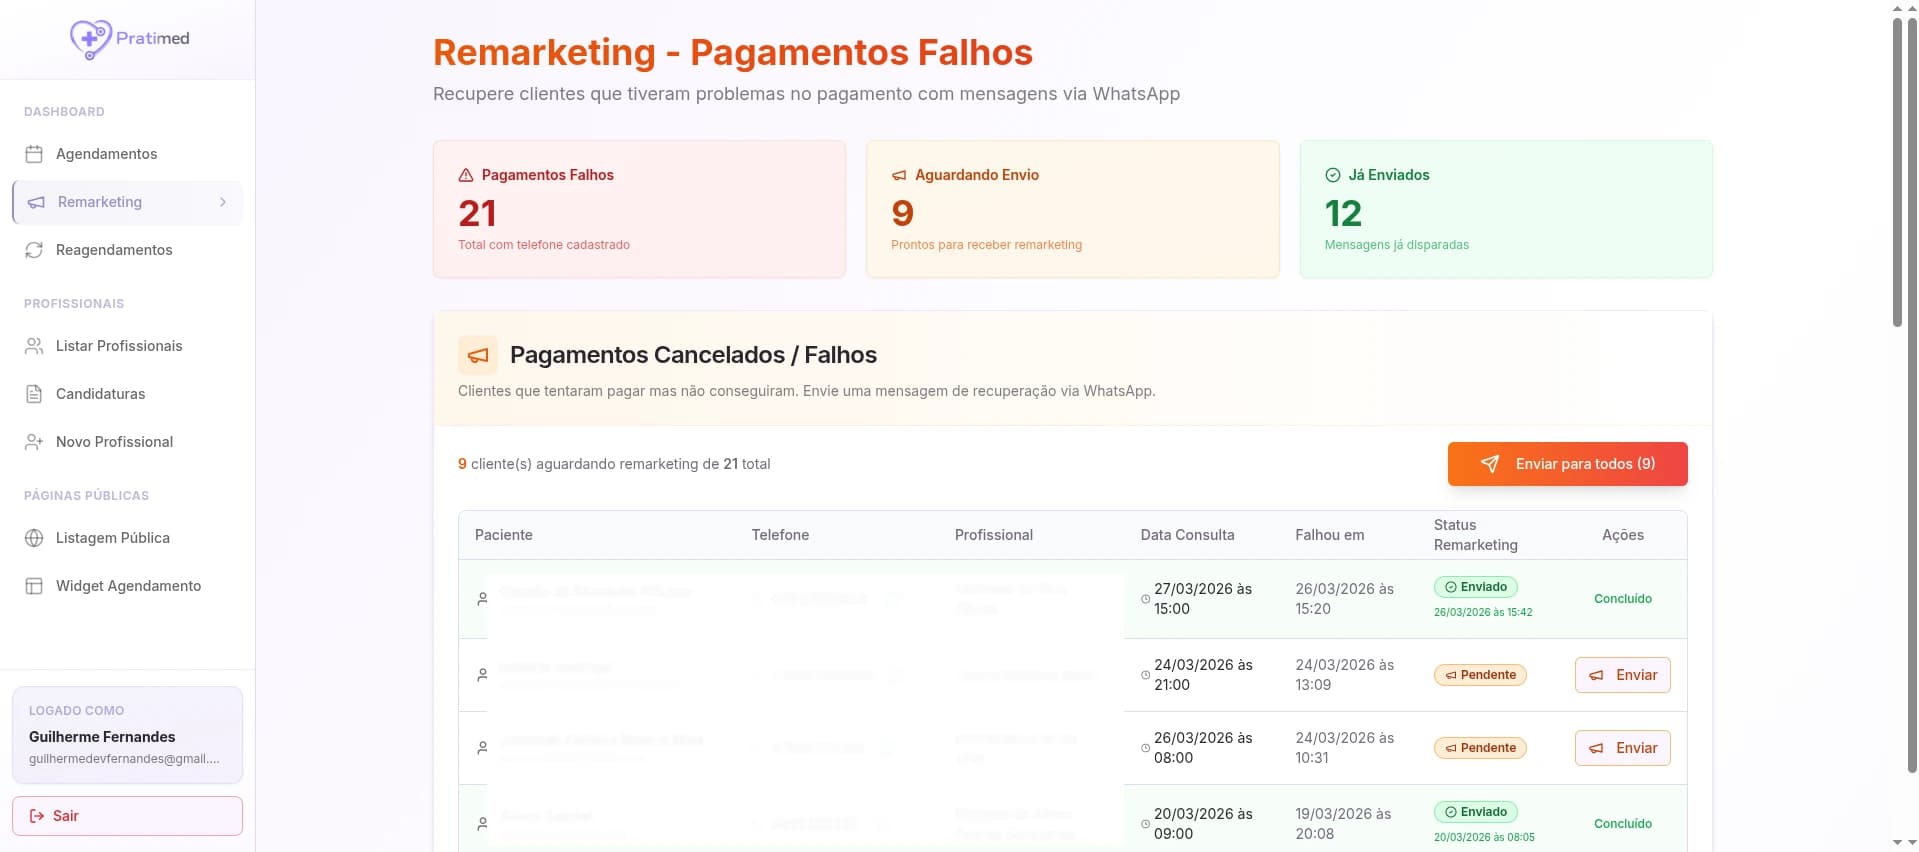Expand the Remarketing menu chevron

pyautogui.click(x=222, y=202)
